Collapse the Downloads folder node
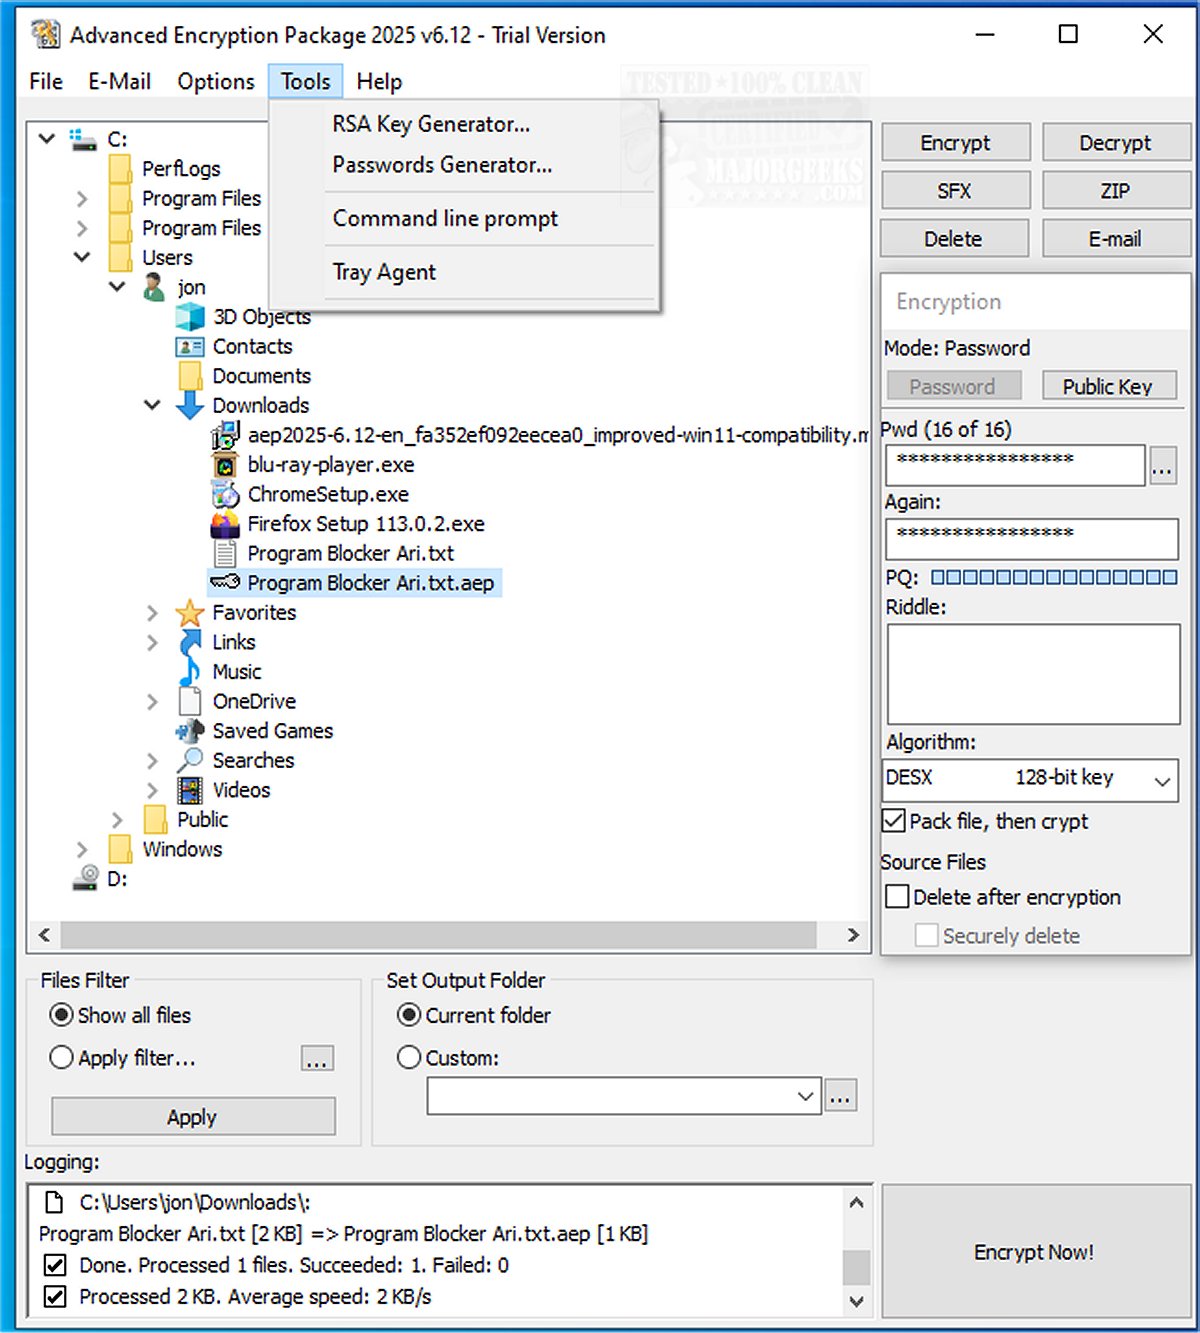Screen dimensions: 1200x1333 pos(152,405)
